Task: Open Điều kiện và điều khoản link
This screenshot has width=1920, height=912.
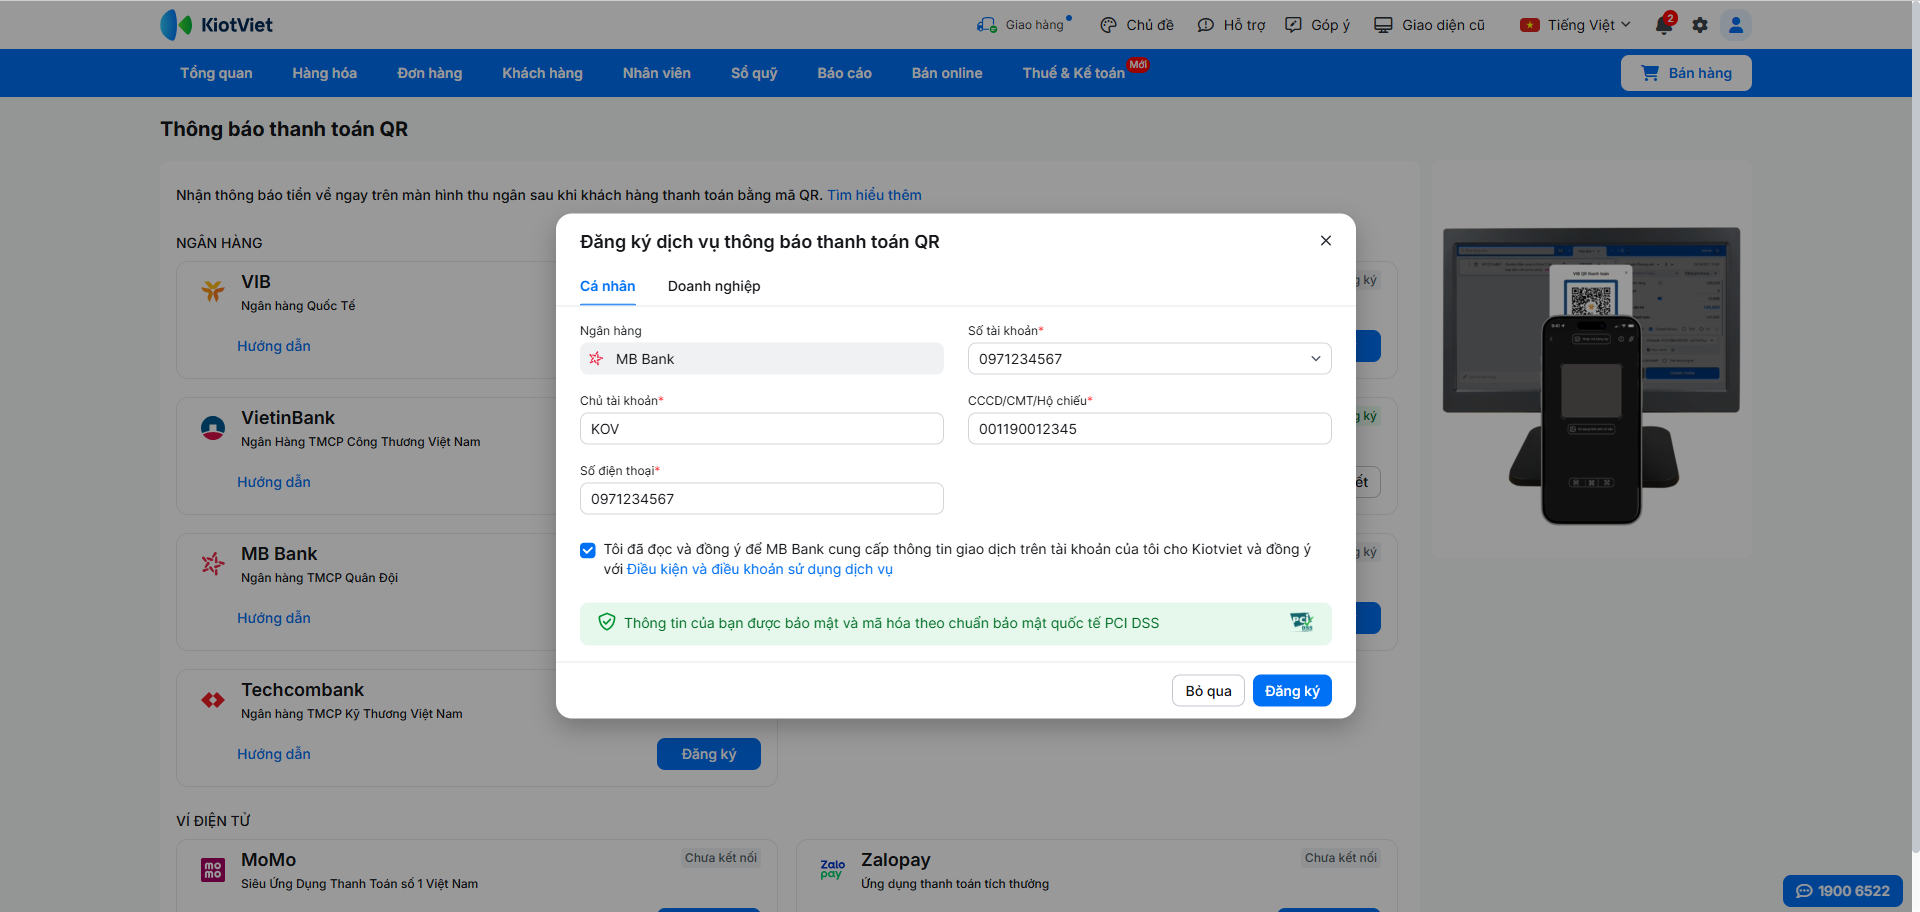Action: click(760, 569)
